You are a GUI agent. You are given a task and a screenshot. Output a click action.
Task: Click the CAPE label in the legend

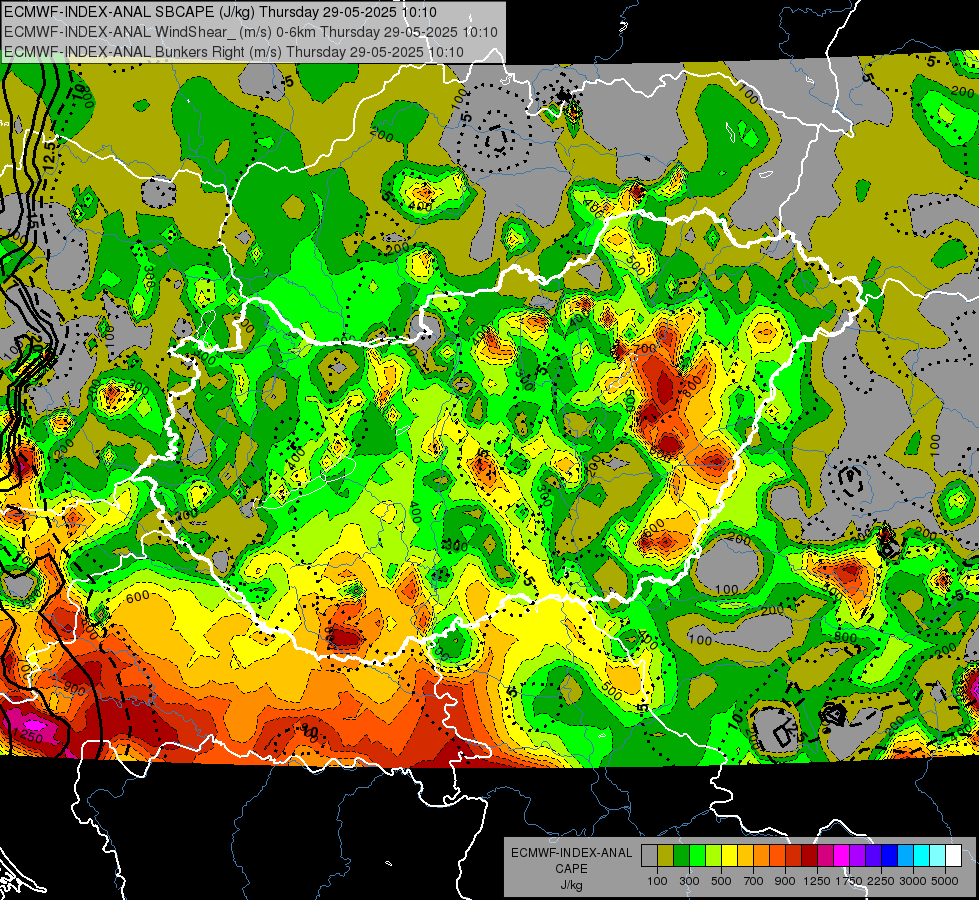click(x=571, y=869)
